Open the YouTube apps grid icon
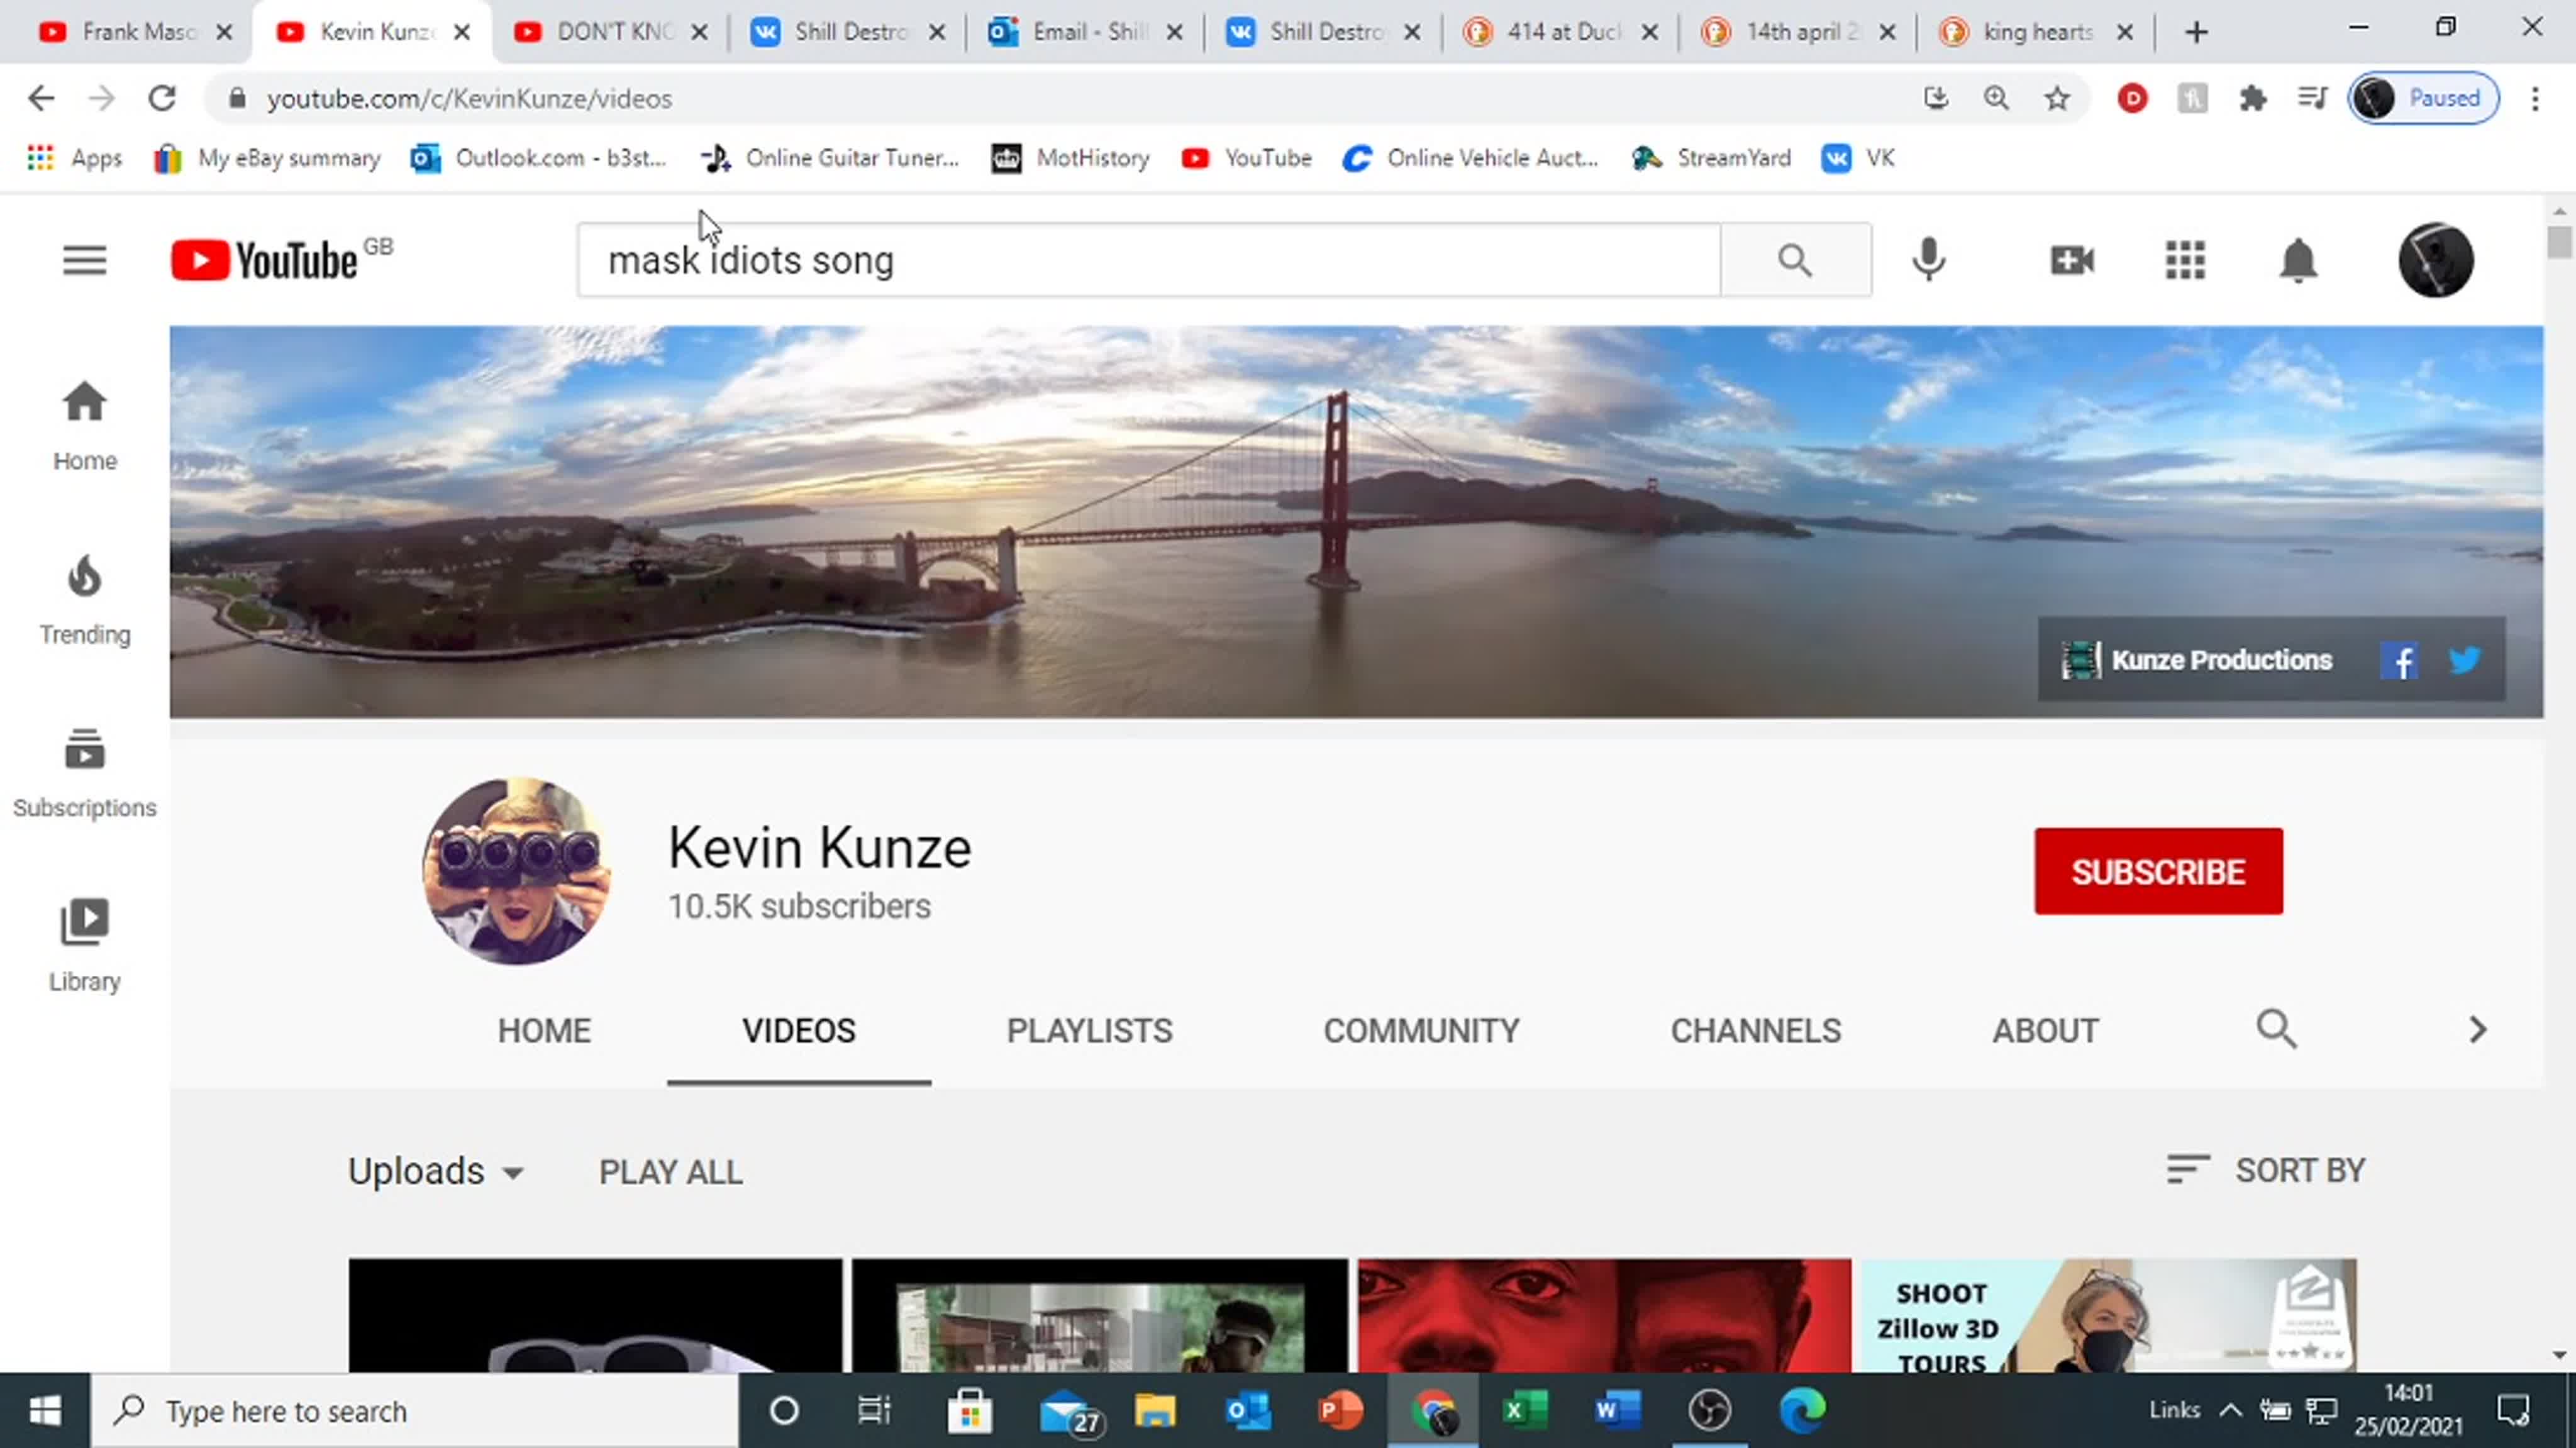 coord(2185,260)
